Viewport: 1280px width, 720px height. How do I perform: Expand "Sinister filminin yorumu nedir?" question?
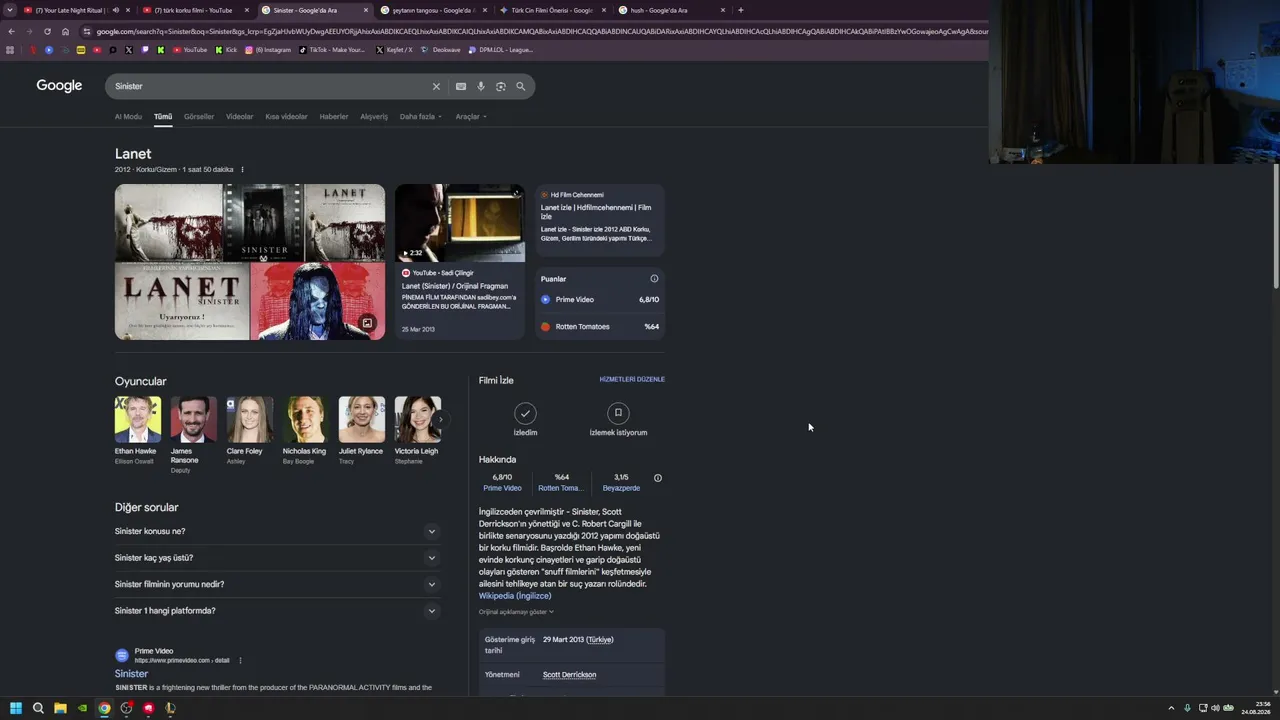click(277, 584)
